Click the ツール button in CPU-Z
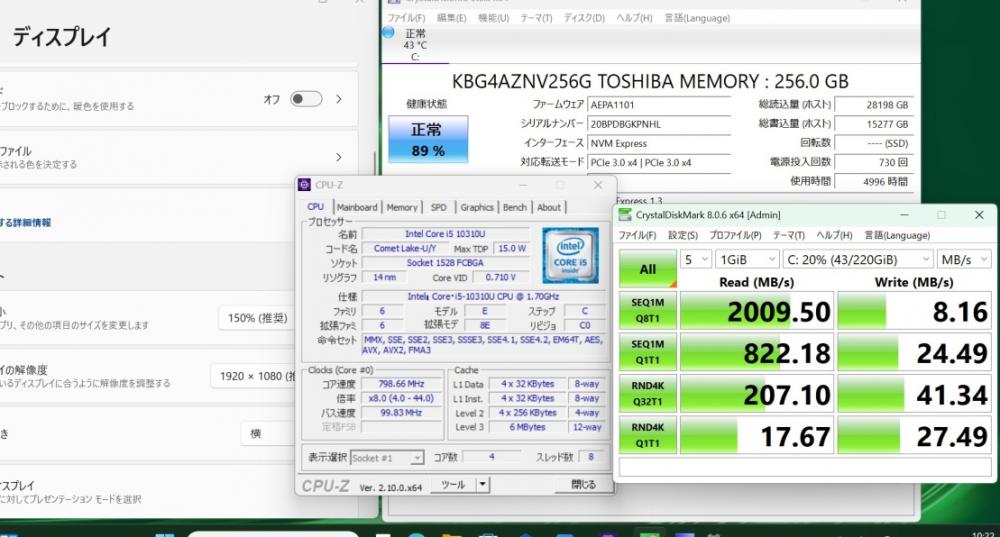This screenshot has width=1000, height=537. click(x=453, y=485)
